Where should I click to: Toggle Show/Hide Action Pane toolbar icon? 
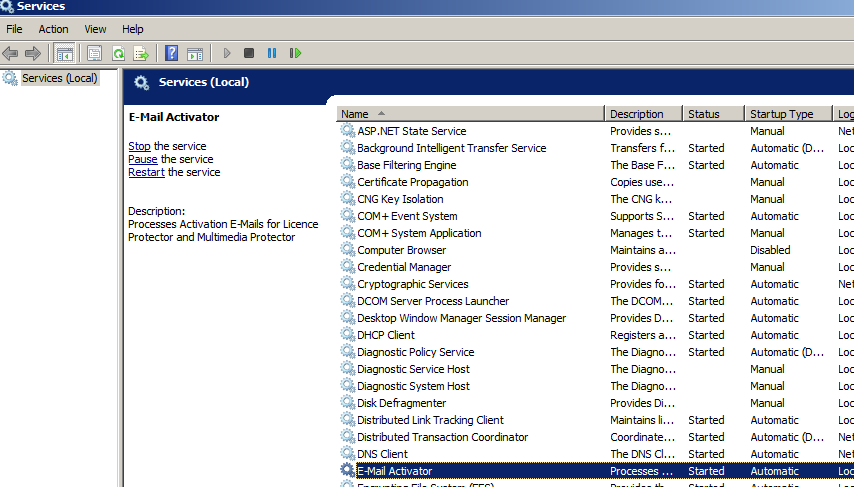pos(195,53)
